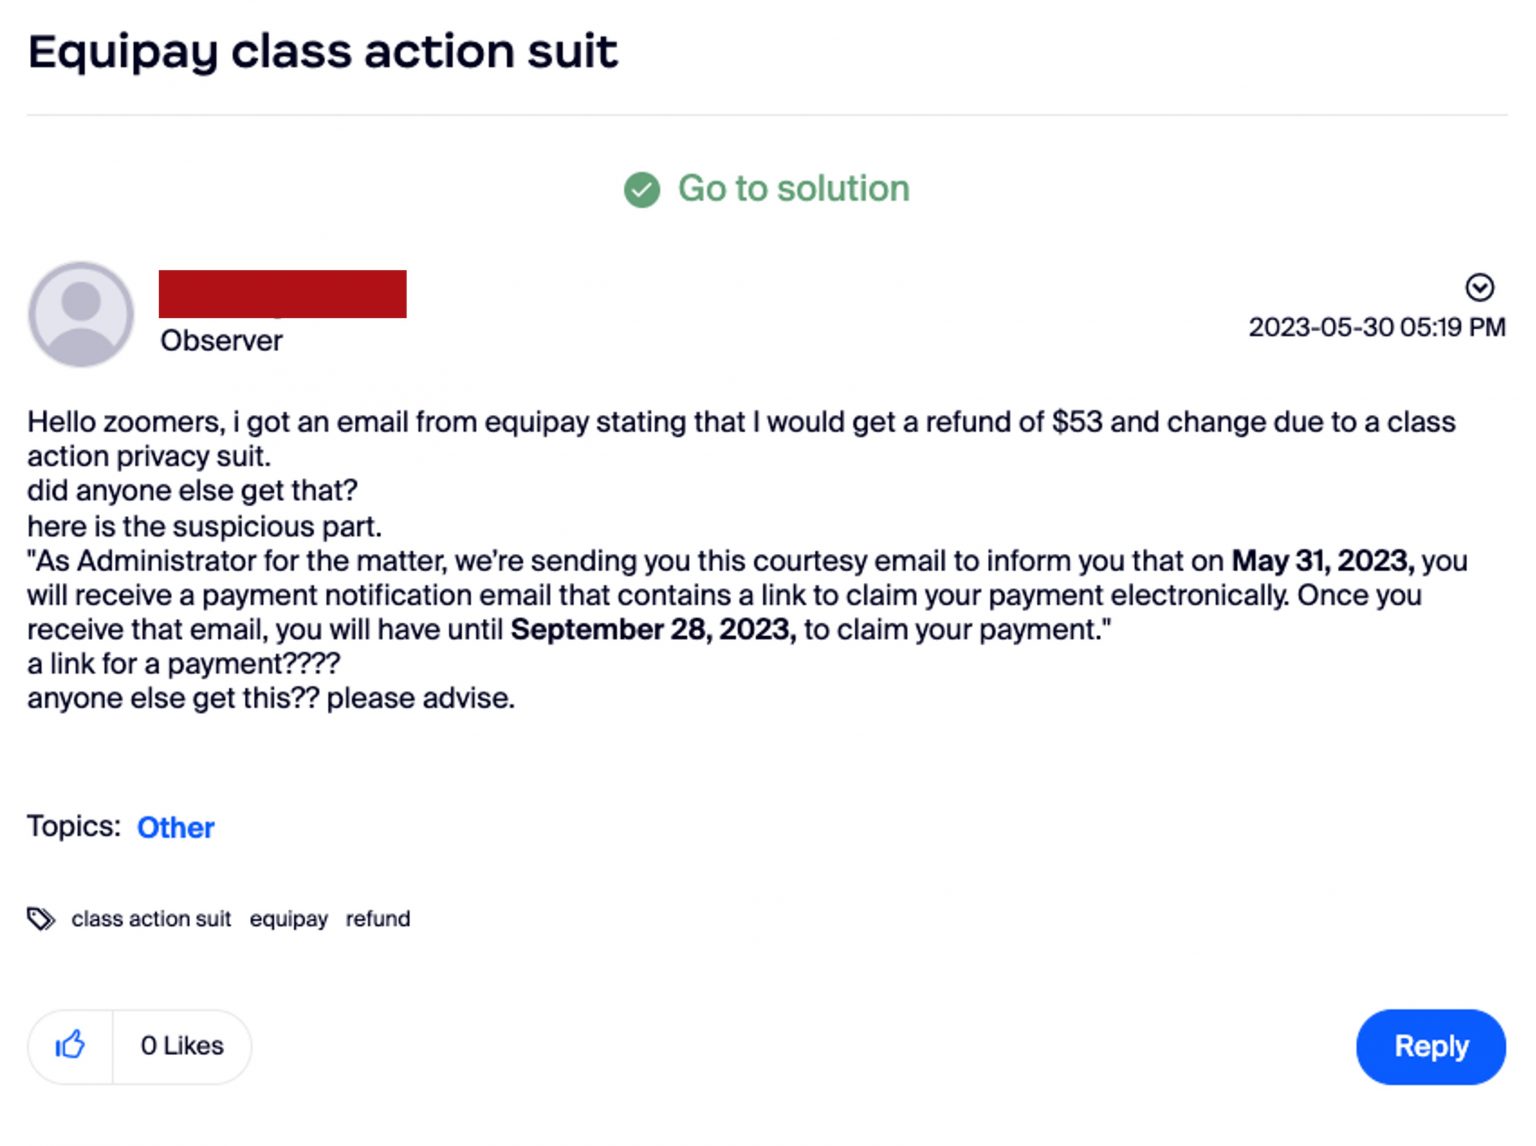The width and height of the screenshot is (1536, 1146).
Task: Click the bold May 31, 2023 date
Action: (x=1322, y=561)
